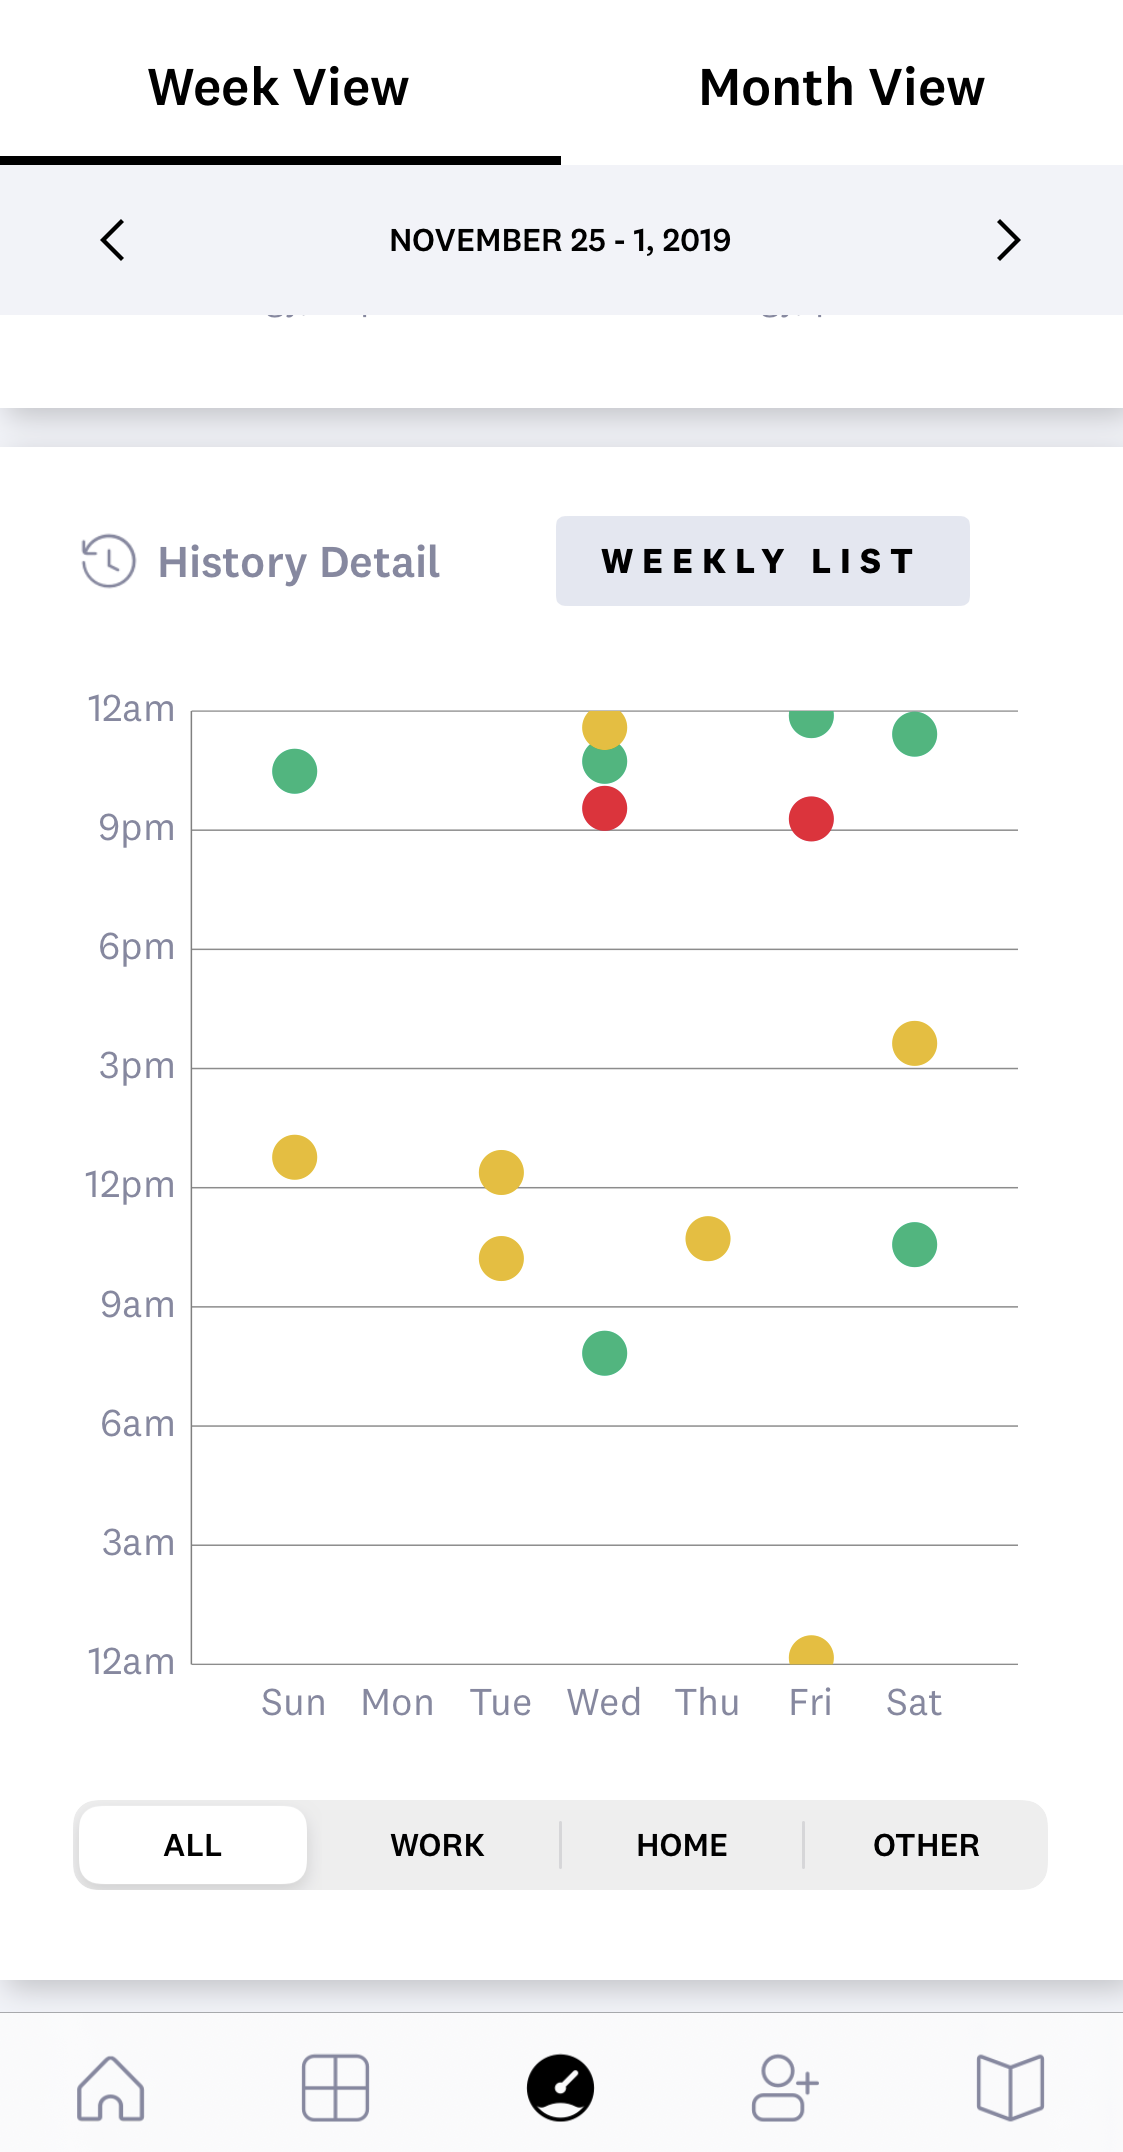Image resolution: width=1123 pixels, height=2152 pixels.
Task: Open the home icon in bottom navigation
Action: click(x=111, y=2087)
